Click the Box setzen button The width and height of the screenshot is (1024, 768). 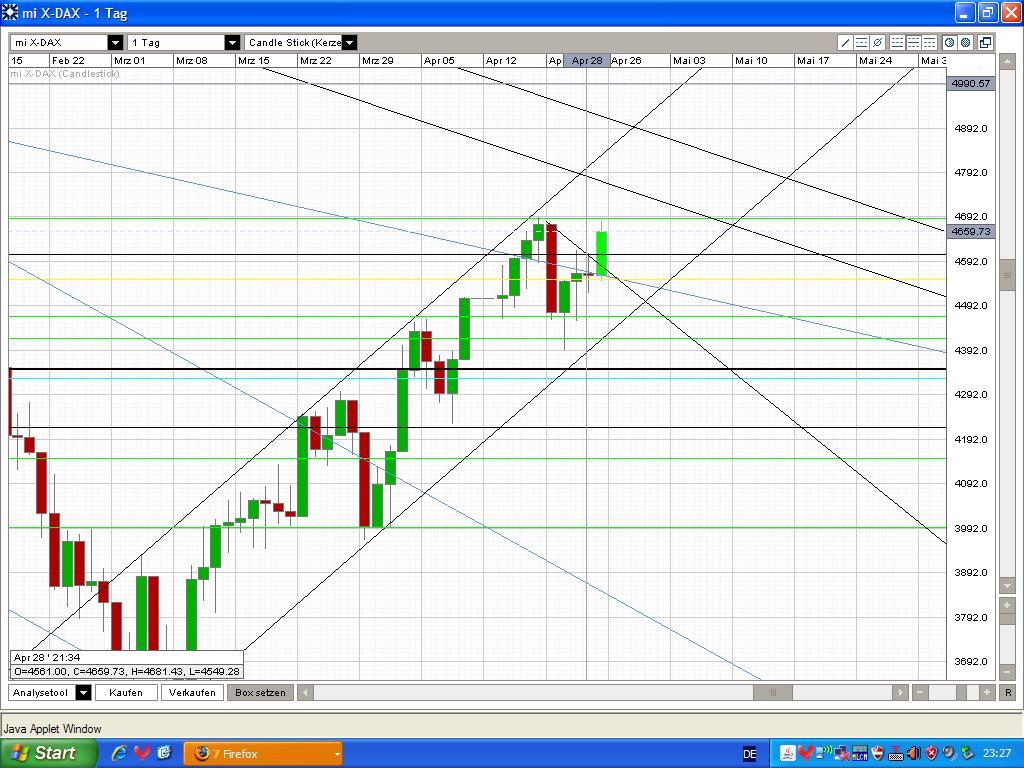(259, 692)
